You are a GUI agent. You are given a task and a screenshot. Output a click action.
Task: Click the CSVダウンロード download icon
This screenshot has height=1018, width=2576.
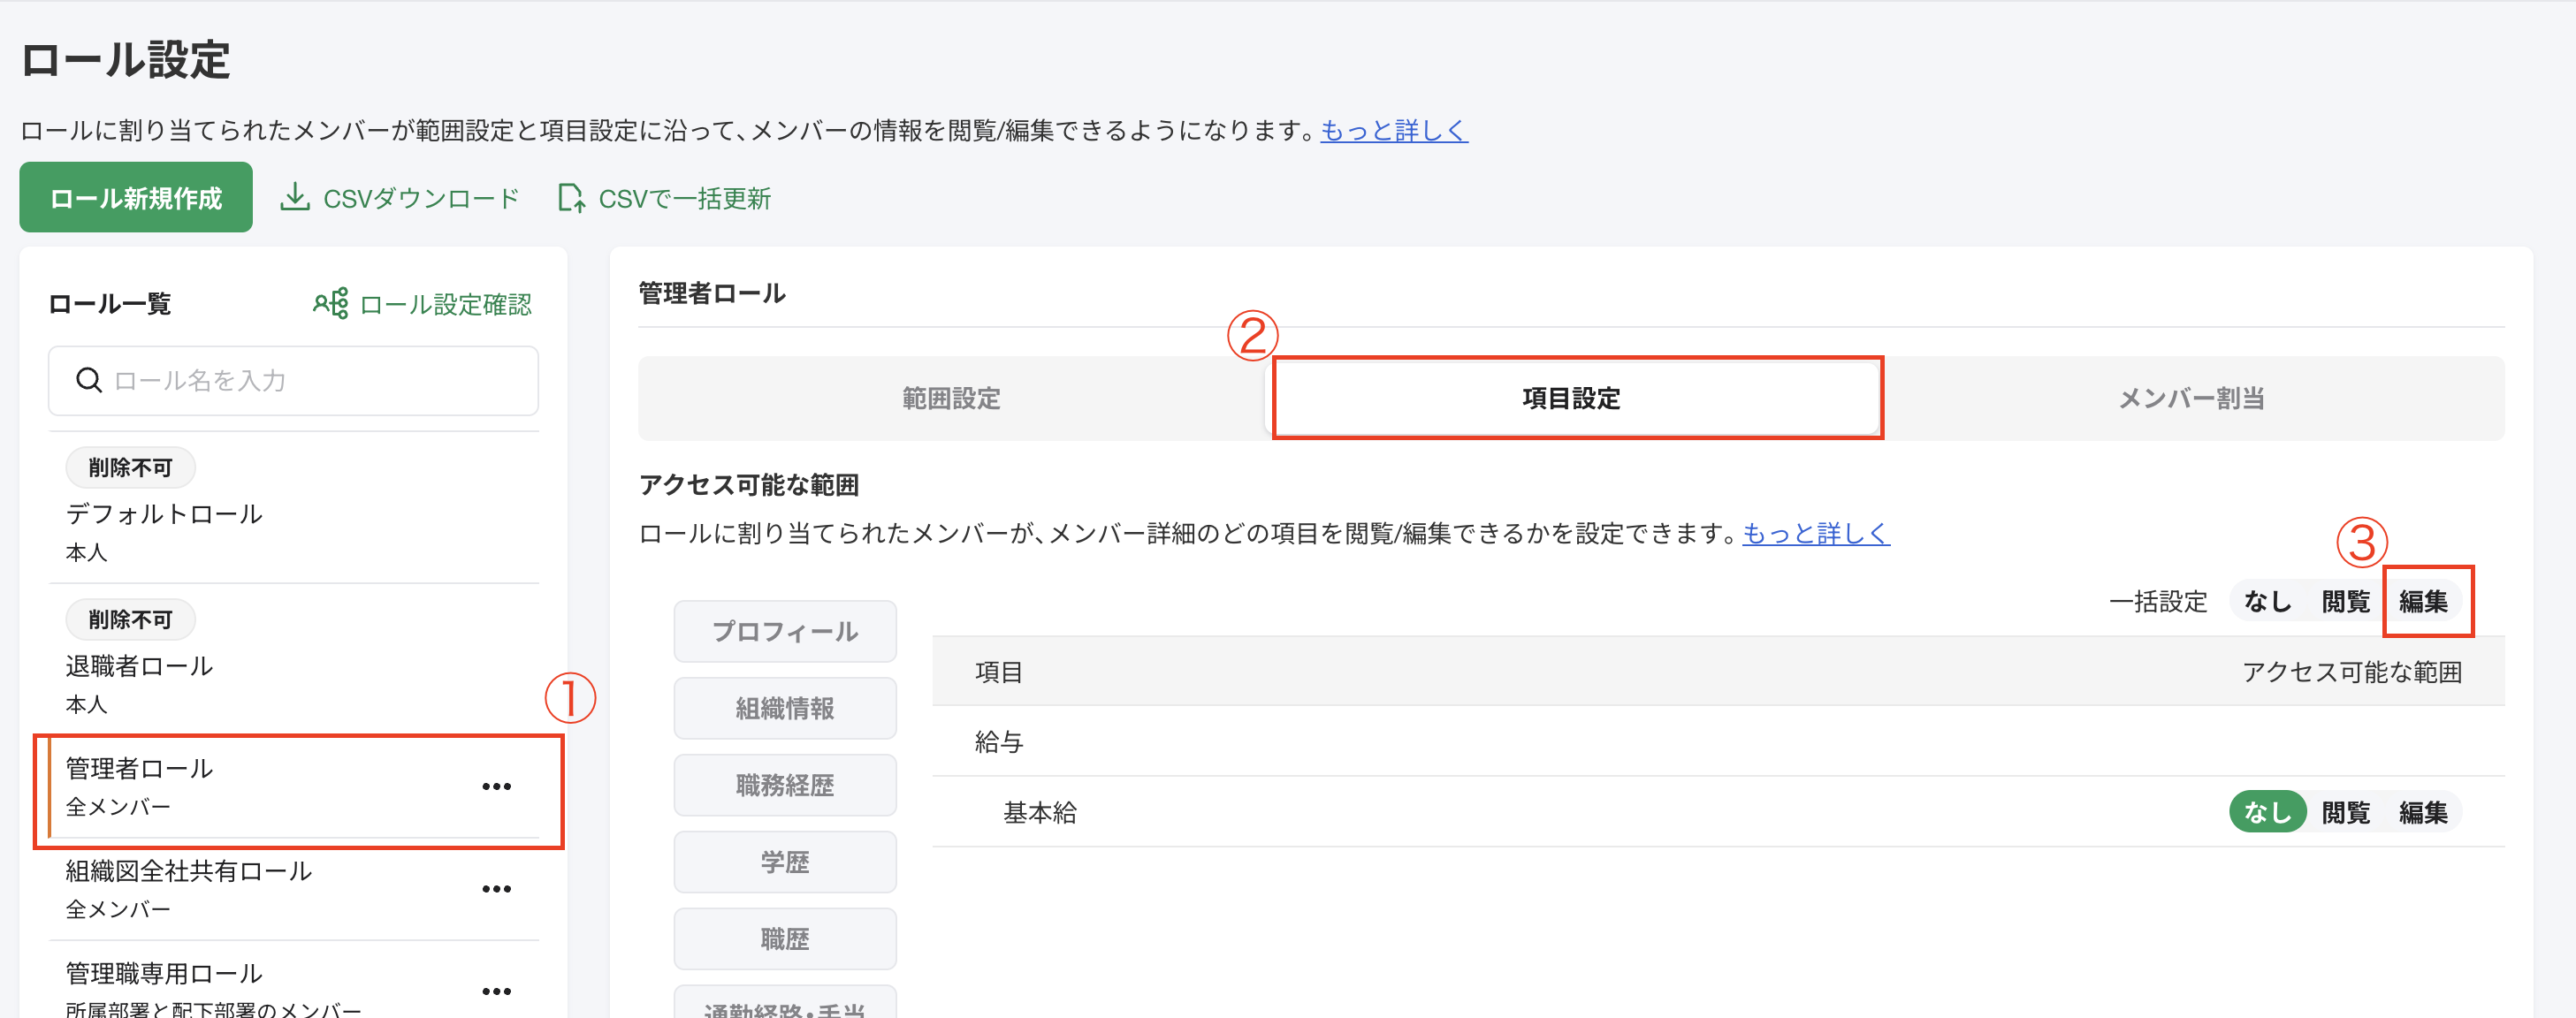click(x=295, y=197)
